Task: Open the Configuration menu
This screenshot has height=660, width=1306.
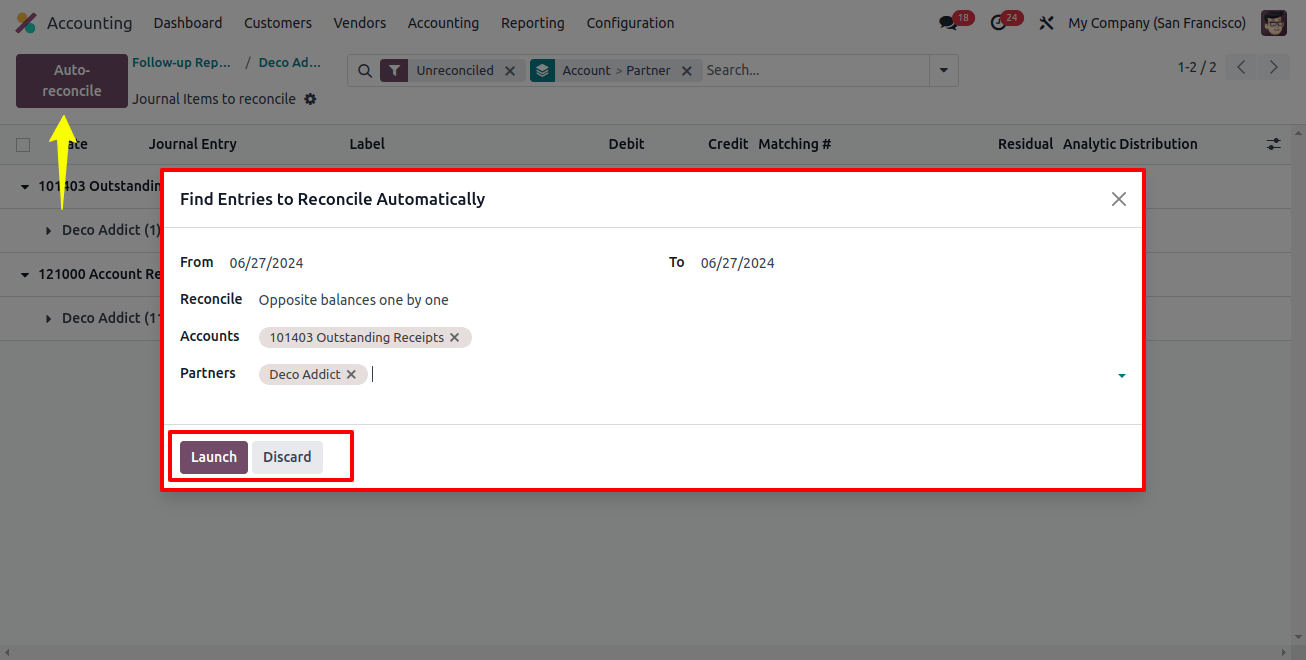Action: point(630,23)
